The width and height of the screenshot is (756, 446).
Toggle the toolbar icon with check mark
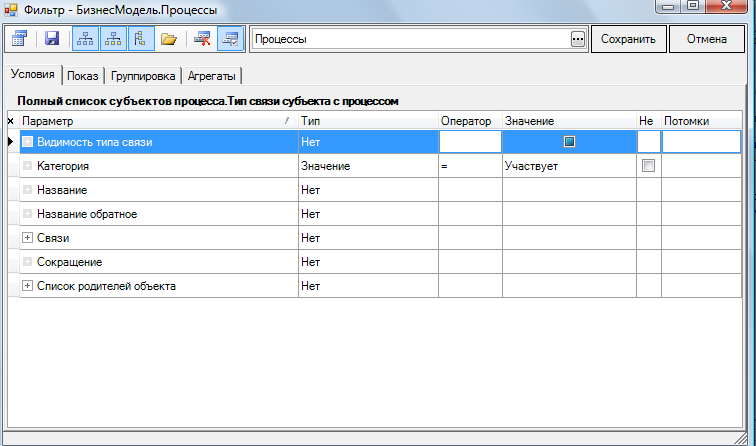point(230,39)
